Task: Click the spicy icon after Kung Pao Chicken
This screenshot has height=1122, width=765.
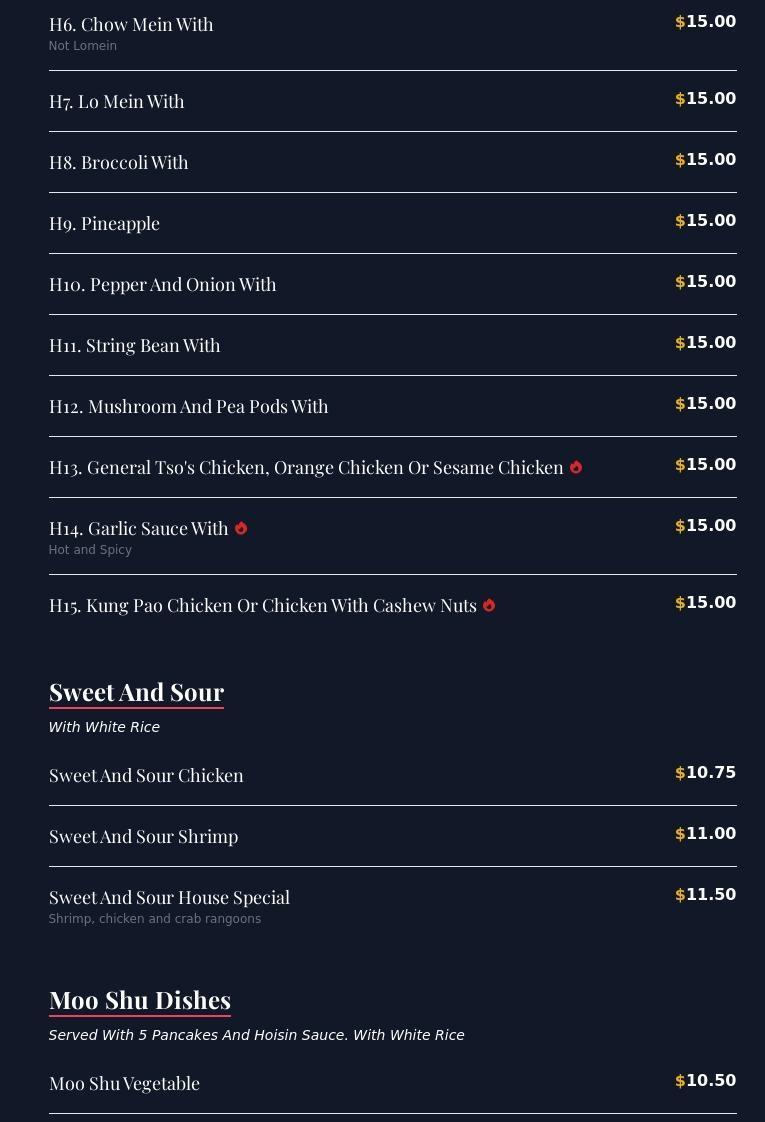Action: [x=489, y=605]
